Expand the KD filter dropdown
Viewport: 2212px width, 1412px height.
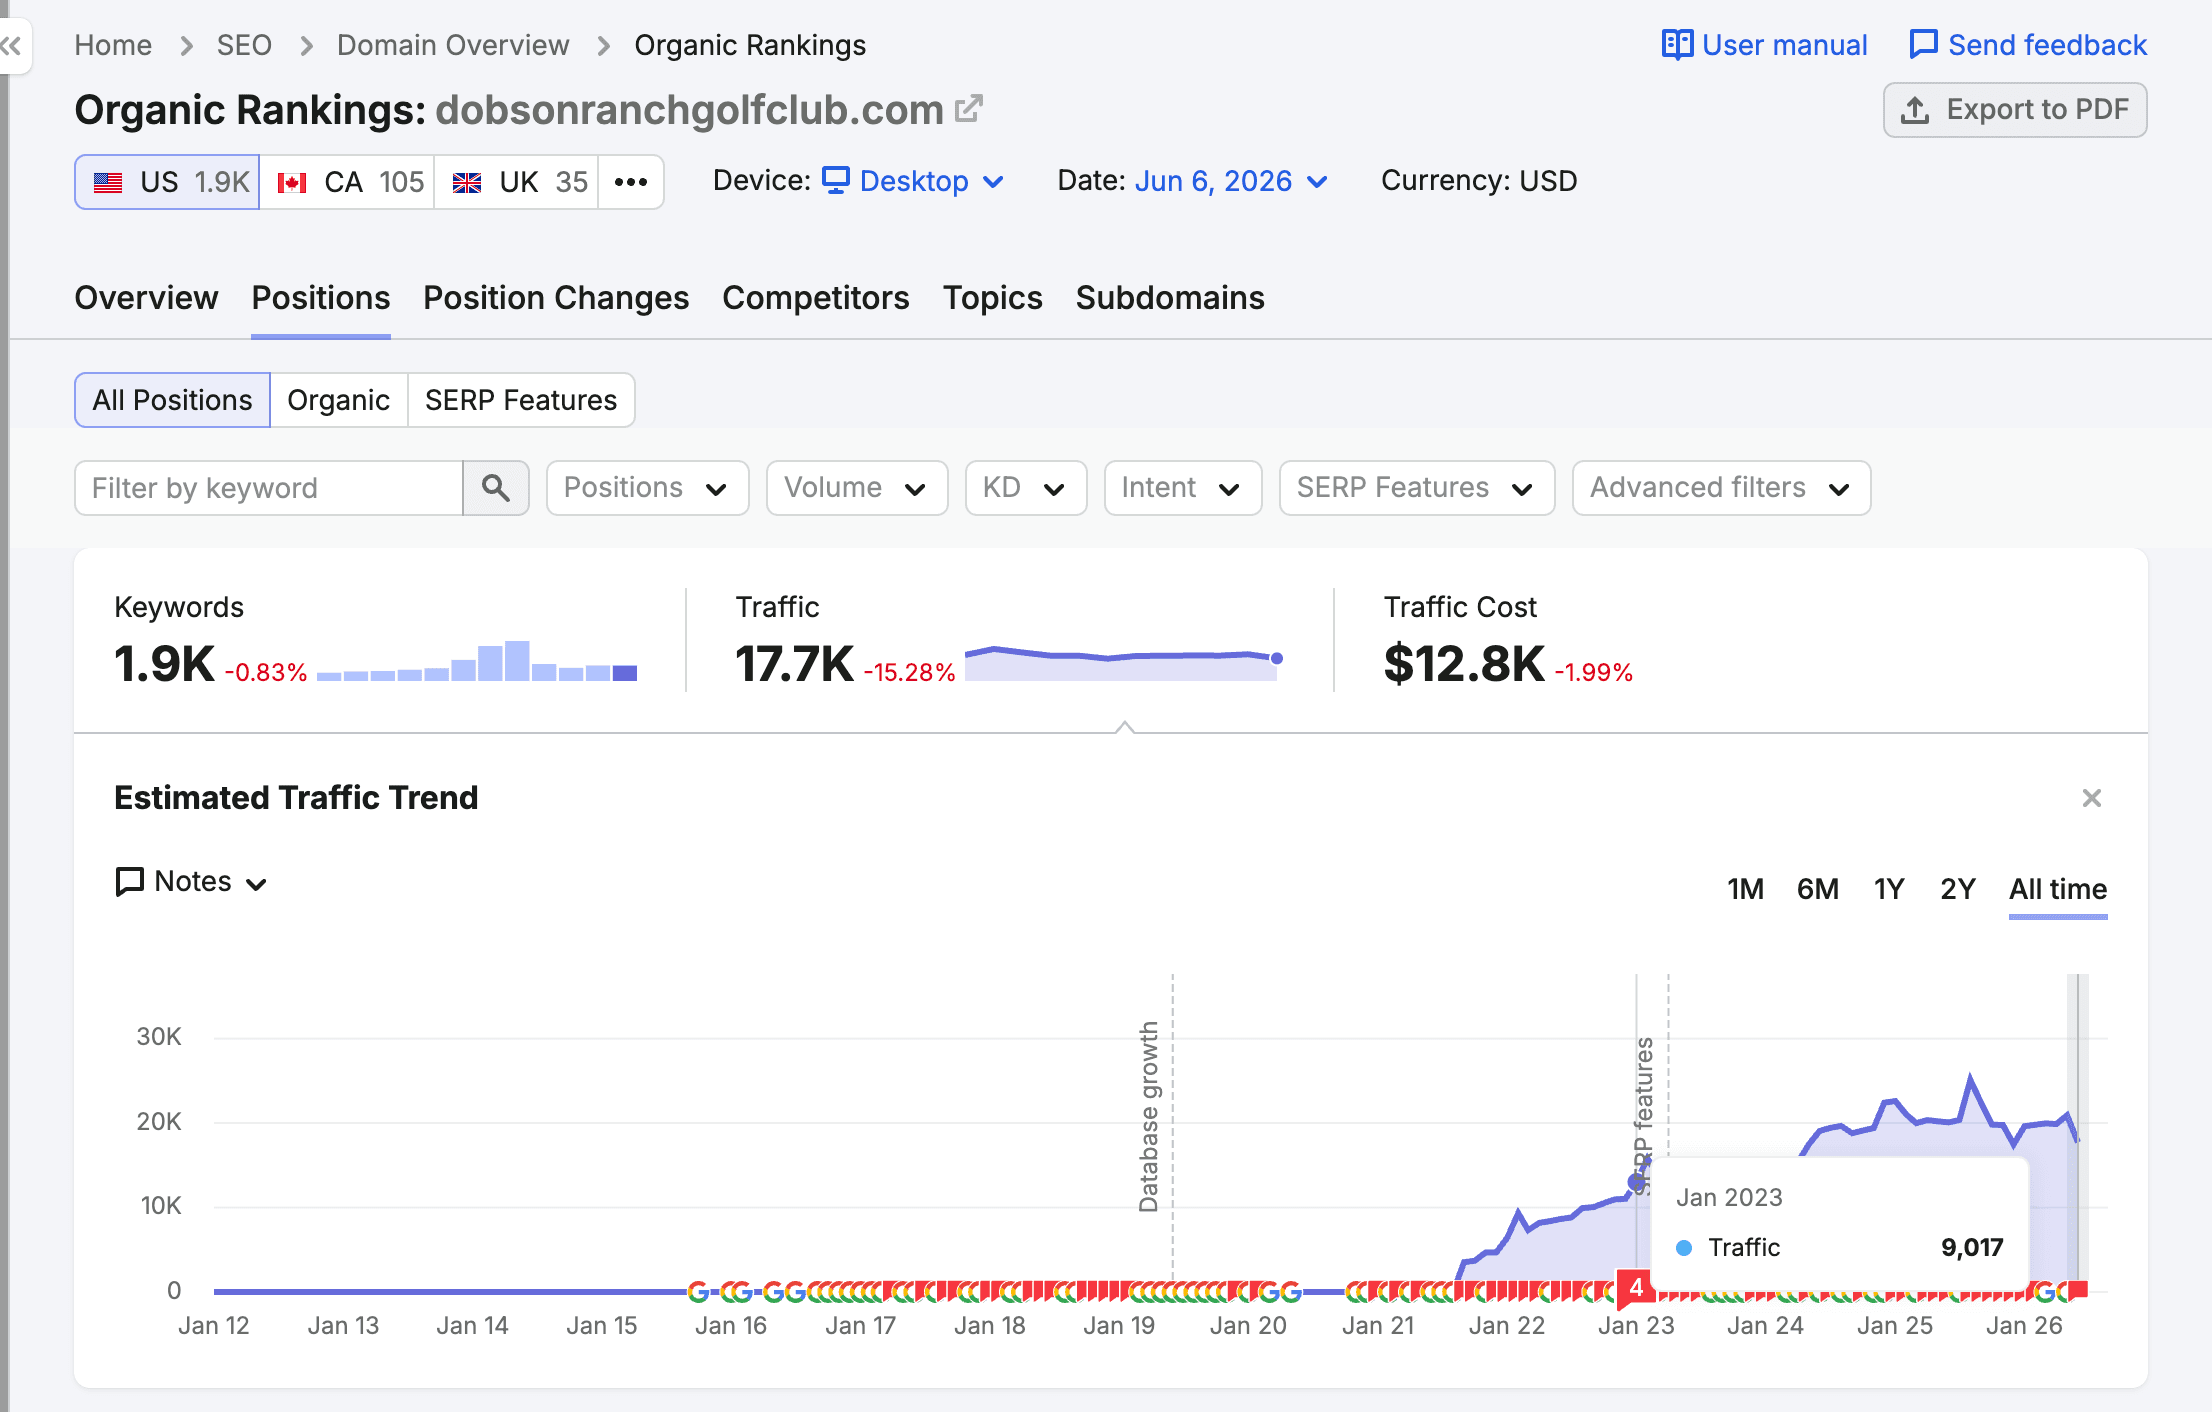click(x=1026, y=488)
